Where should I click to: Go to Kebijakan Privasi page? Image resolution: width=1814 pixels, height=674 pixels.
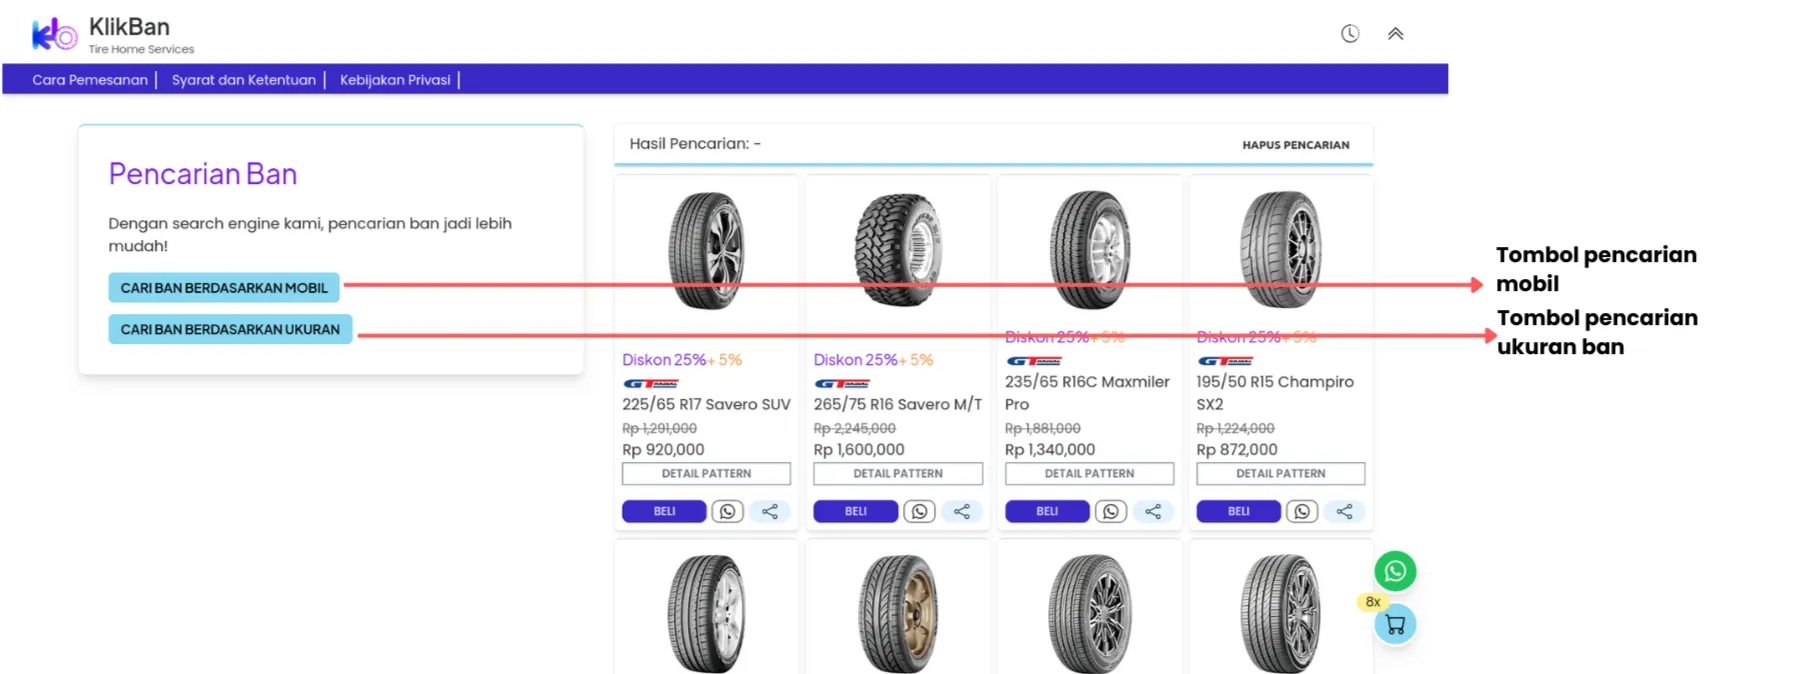394,80
